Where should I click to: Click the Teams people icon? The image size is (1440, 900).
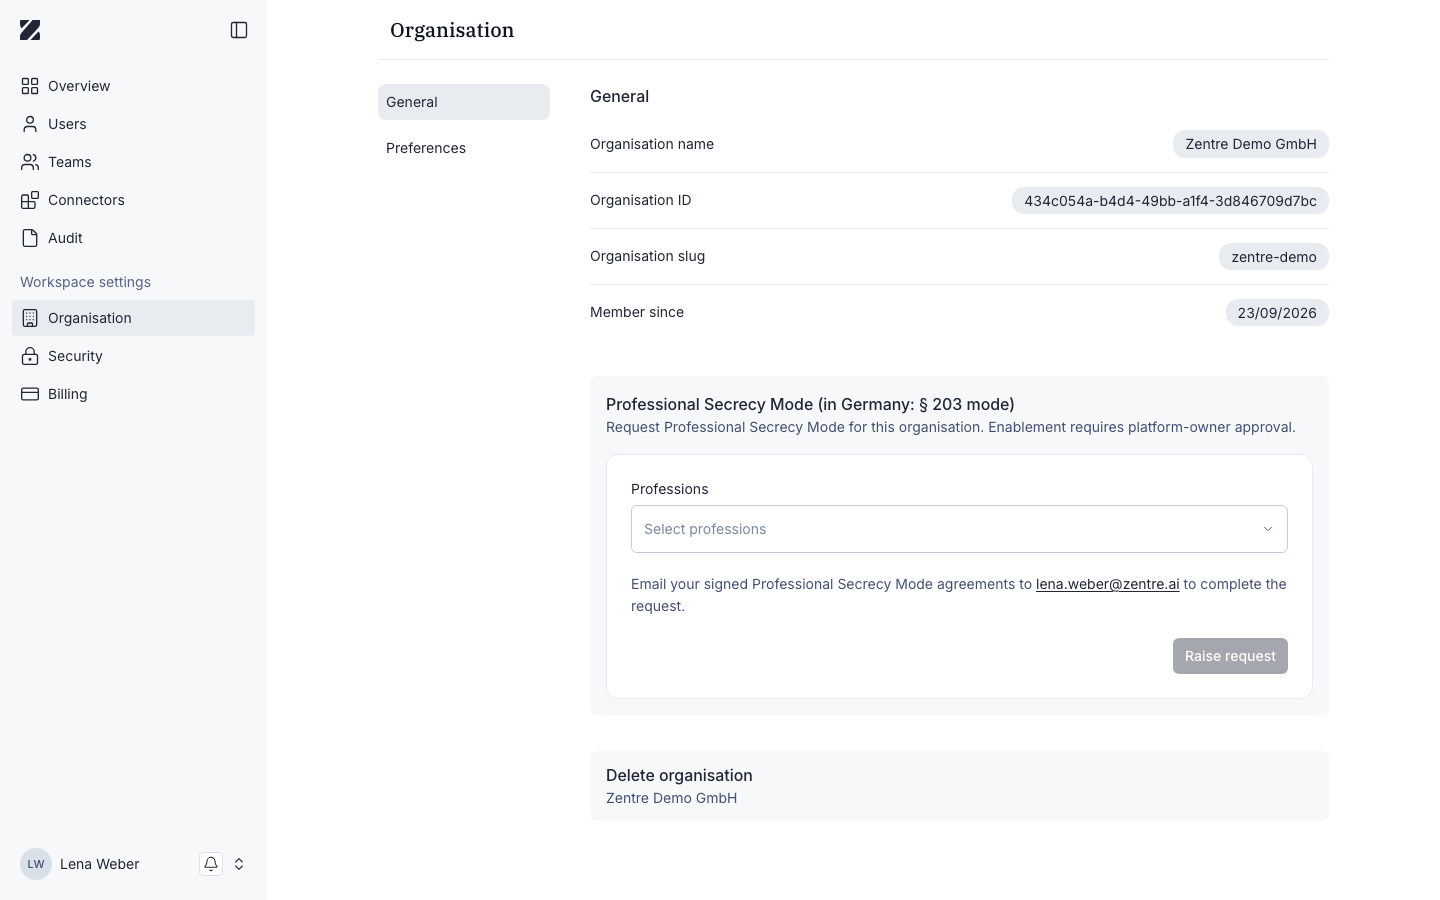point(30,162)
